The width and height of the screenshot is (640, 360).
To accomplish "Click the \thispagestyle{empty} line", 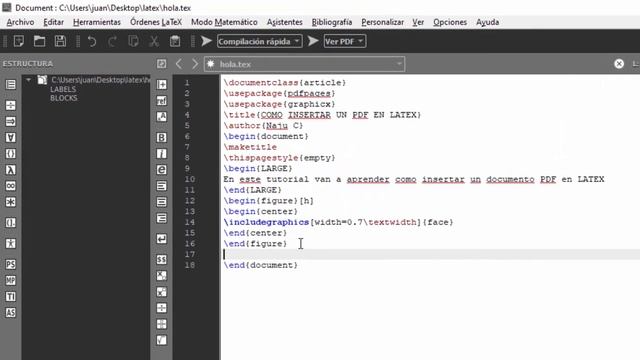I will point(279,158).
